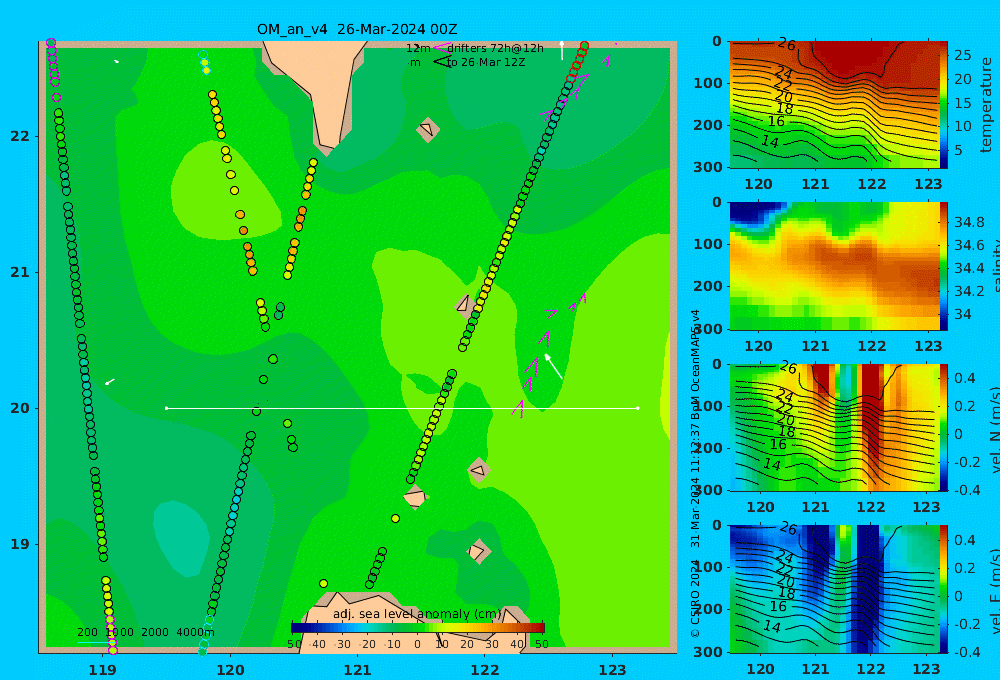This screenshot has width=1000, height=680.
Task: Select the 'adj. sea level anomaly (cm)' label
Action: click(417, 614)
